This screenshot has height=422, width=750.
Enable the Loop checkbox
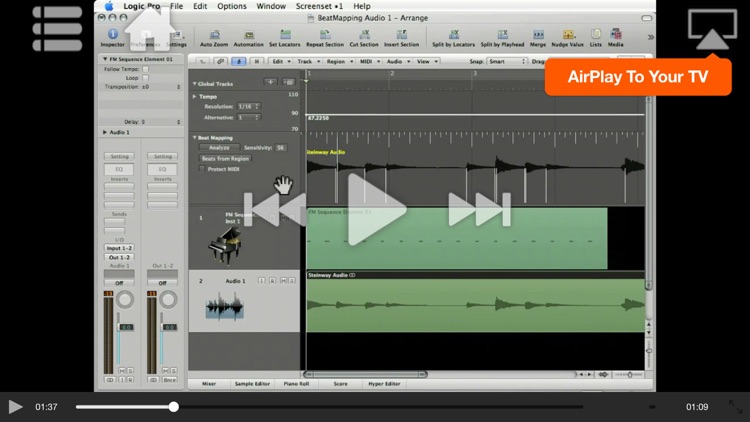pyautogui.click(x=145, y=78)
